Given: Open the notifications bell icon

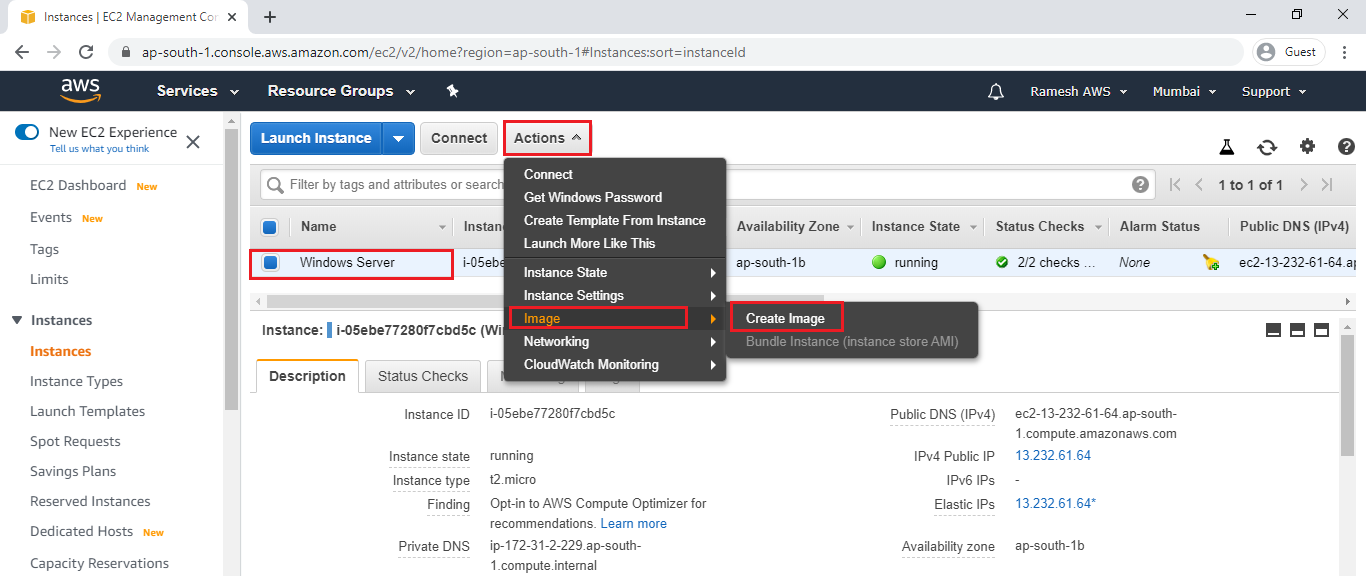Looking at the screenshot, I should (995, 91).
